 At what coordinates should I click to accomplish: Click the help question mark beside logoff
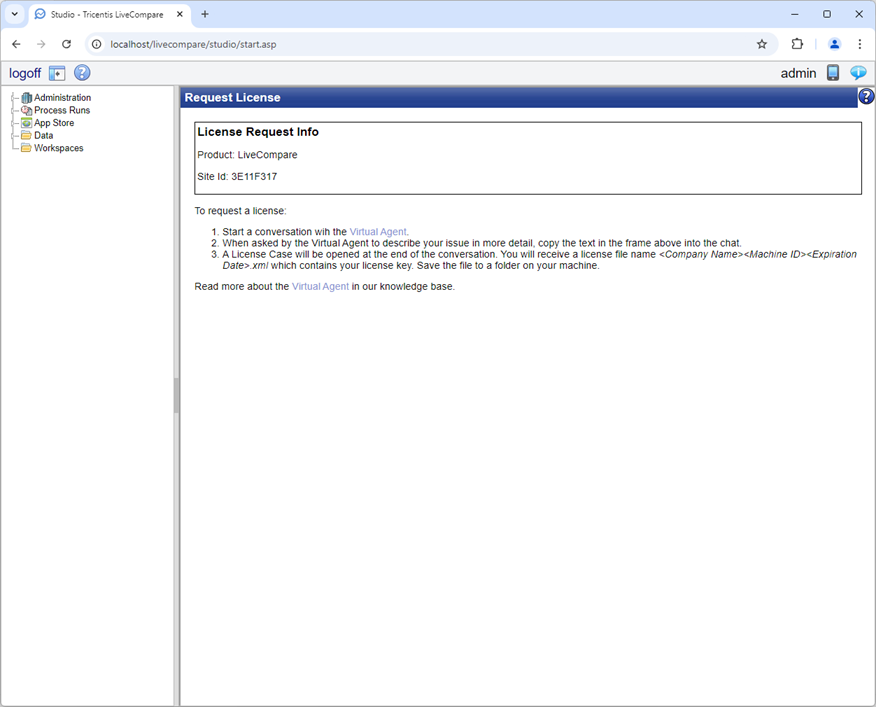point(81,72)
